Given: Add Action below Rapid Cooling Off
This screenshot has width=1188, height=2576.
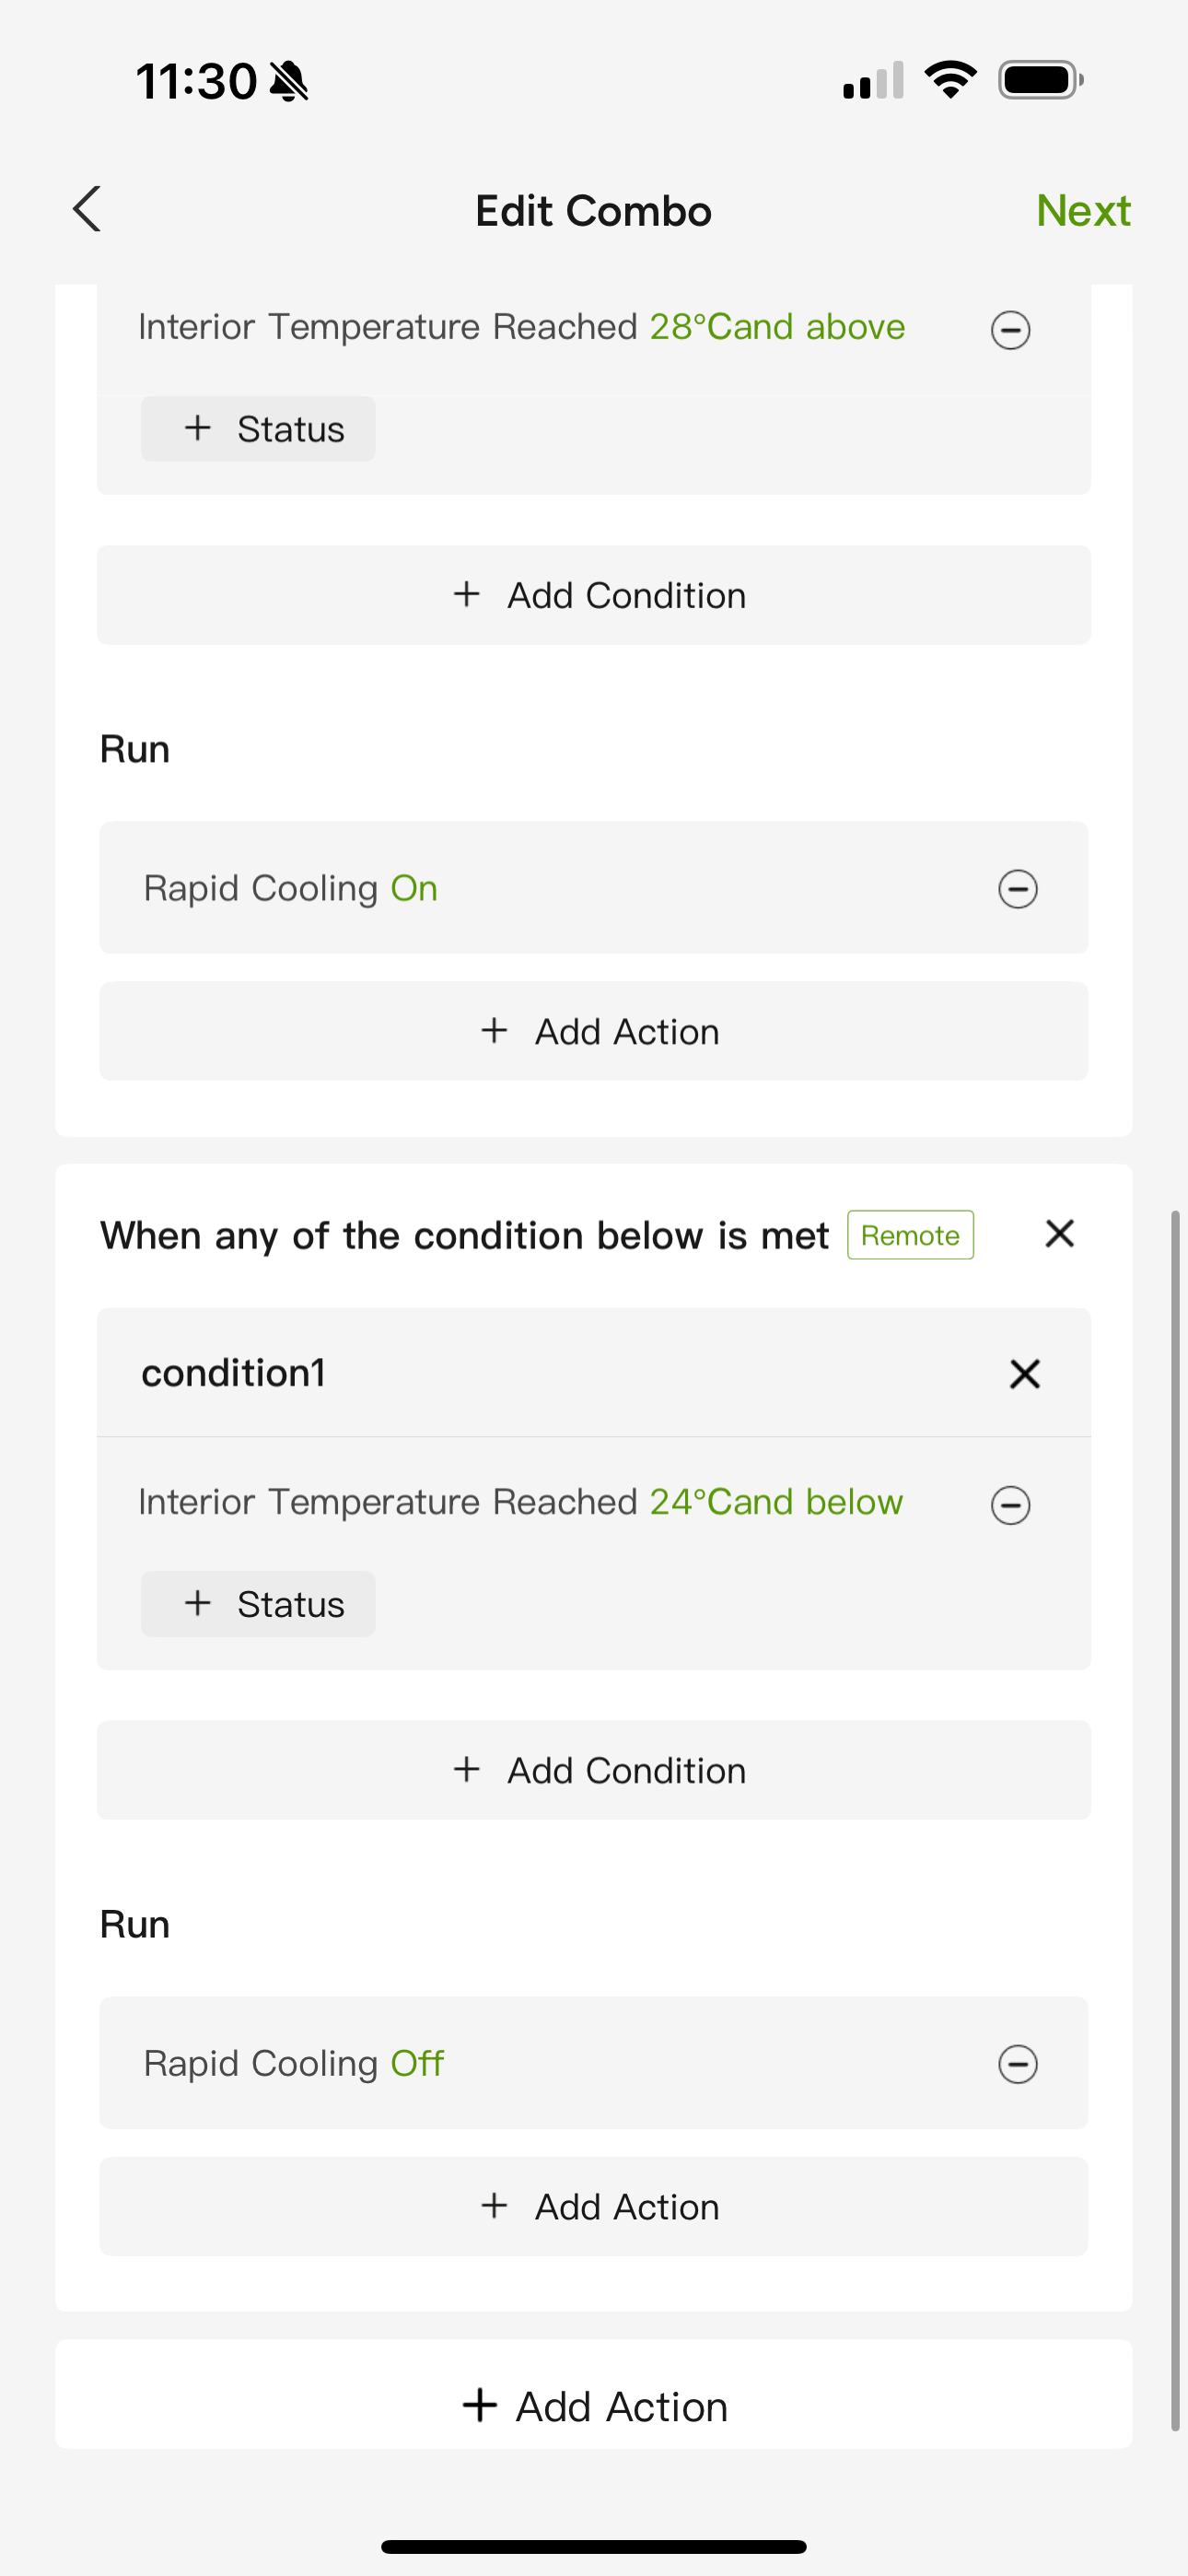Looking at the screenshot, I should coord(594,2206).
